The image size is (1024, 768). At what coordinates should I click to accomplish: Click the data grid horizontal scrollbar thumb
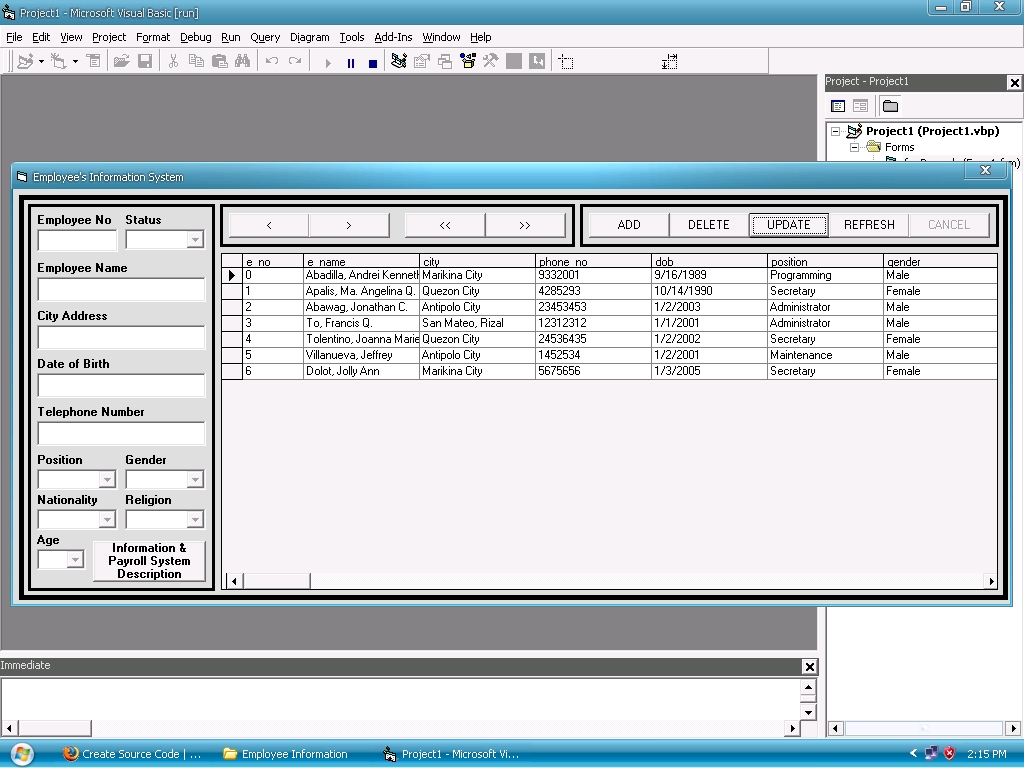[x=277, y=581]
